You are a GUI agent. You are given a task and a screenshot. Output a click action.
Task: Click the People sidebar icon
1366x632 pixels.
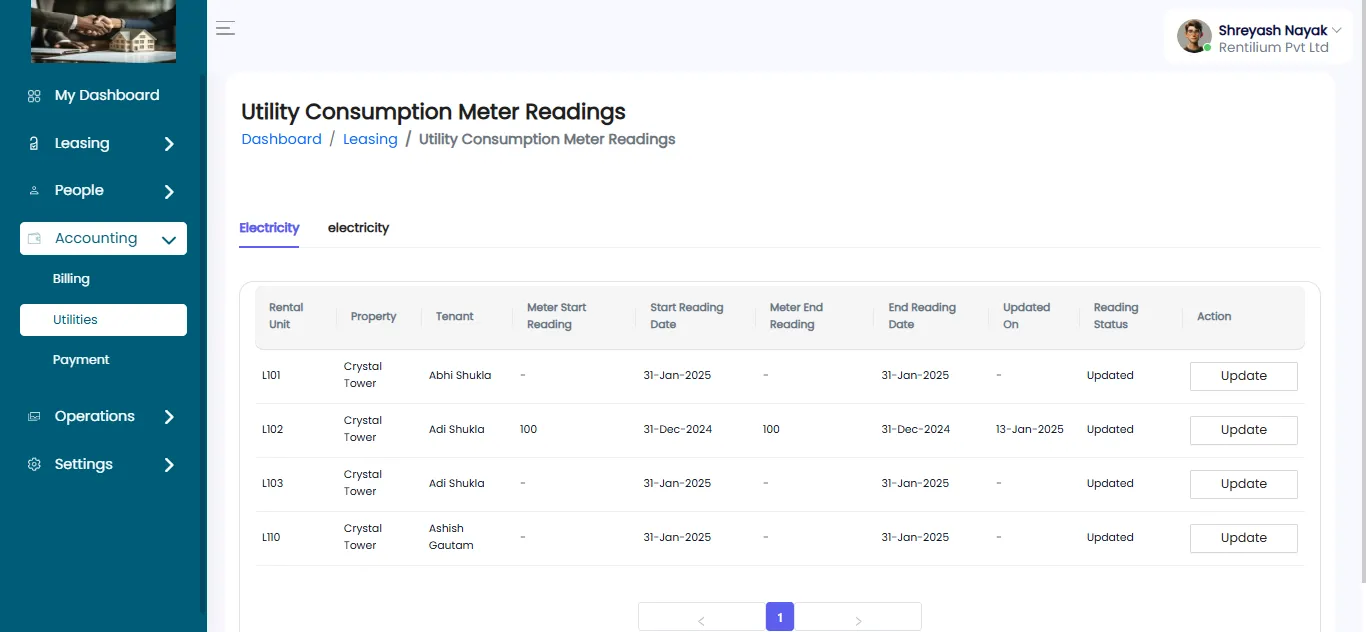pyautogui.click(x=34, y=191)
